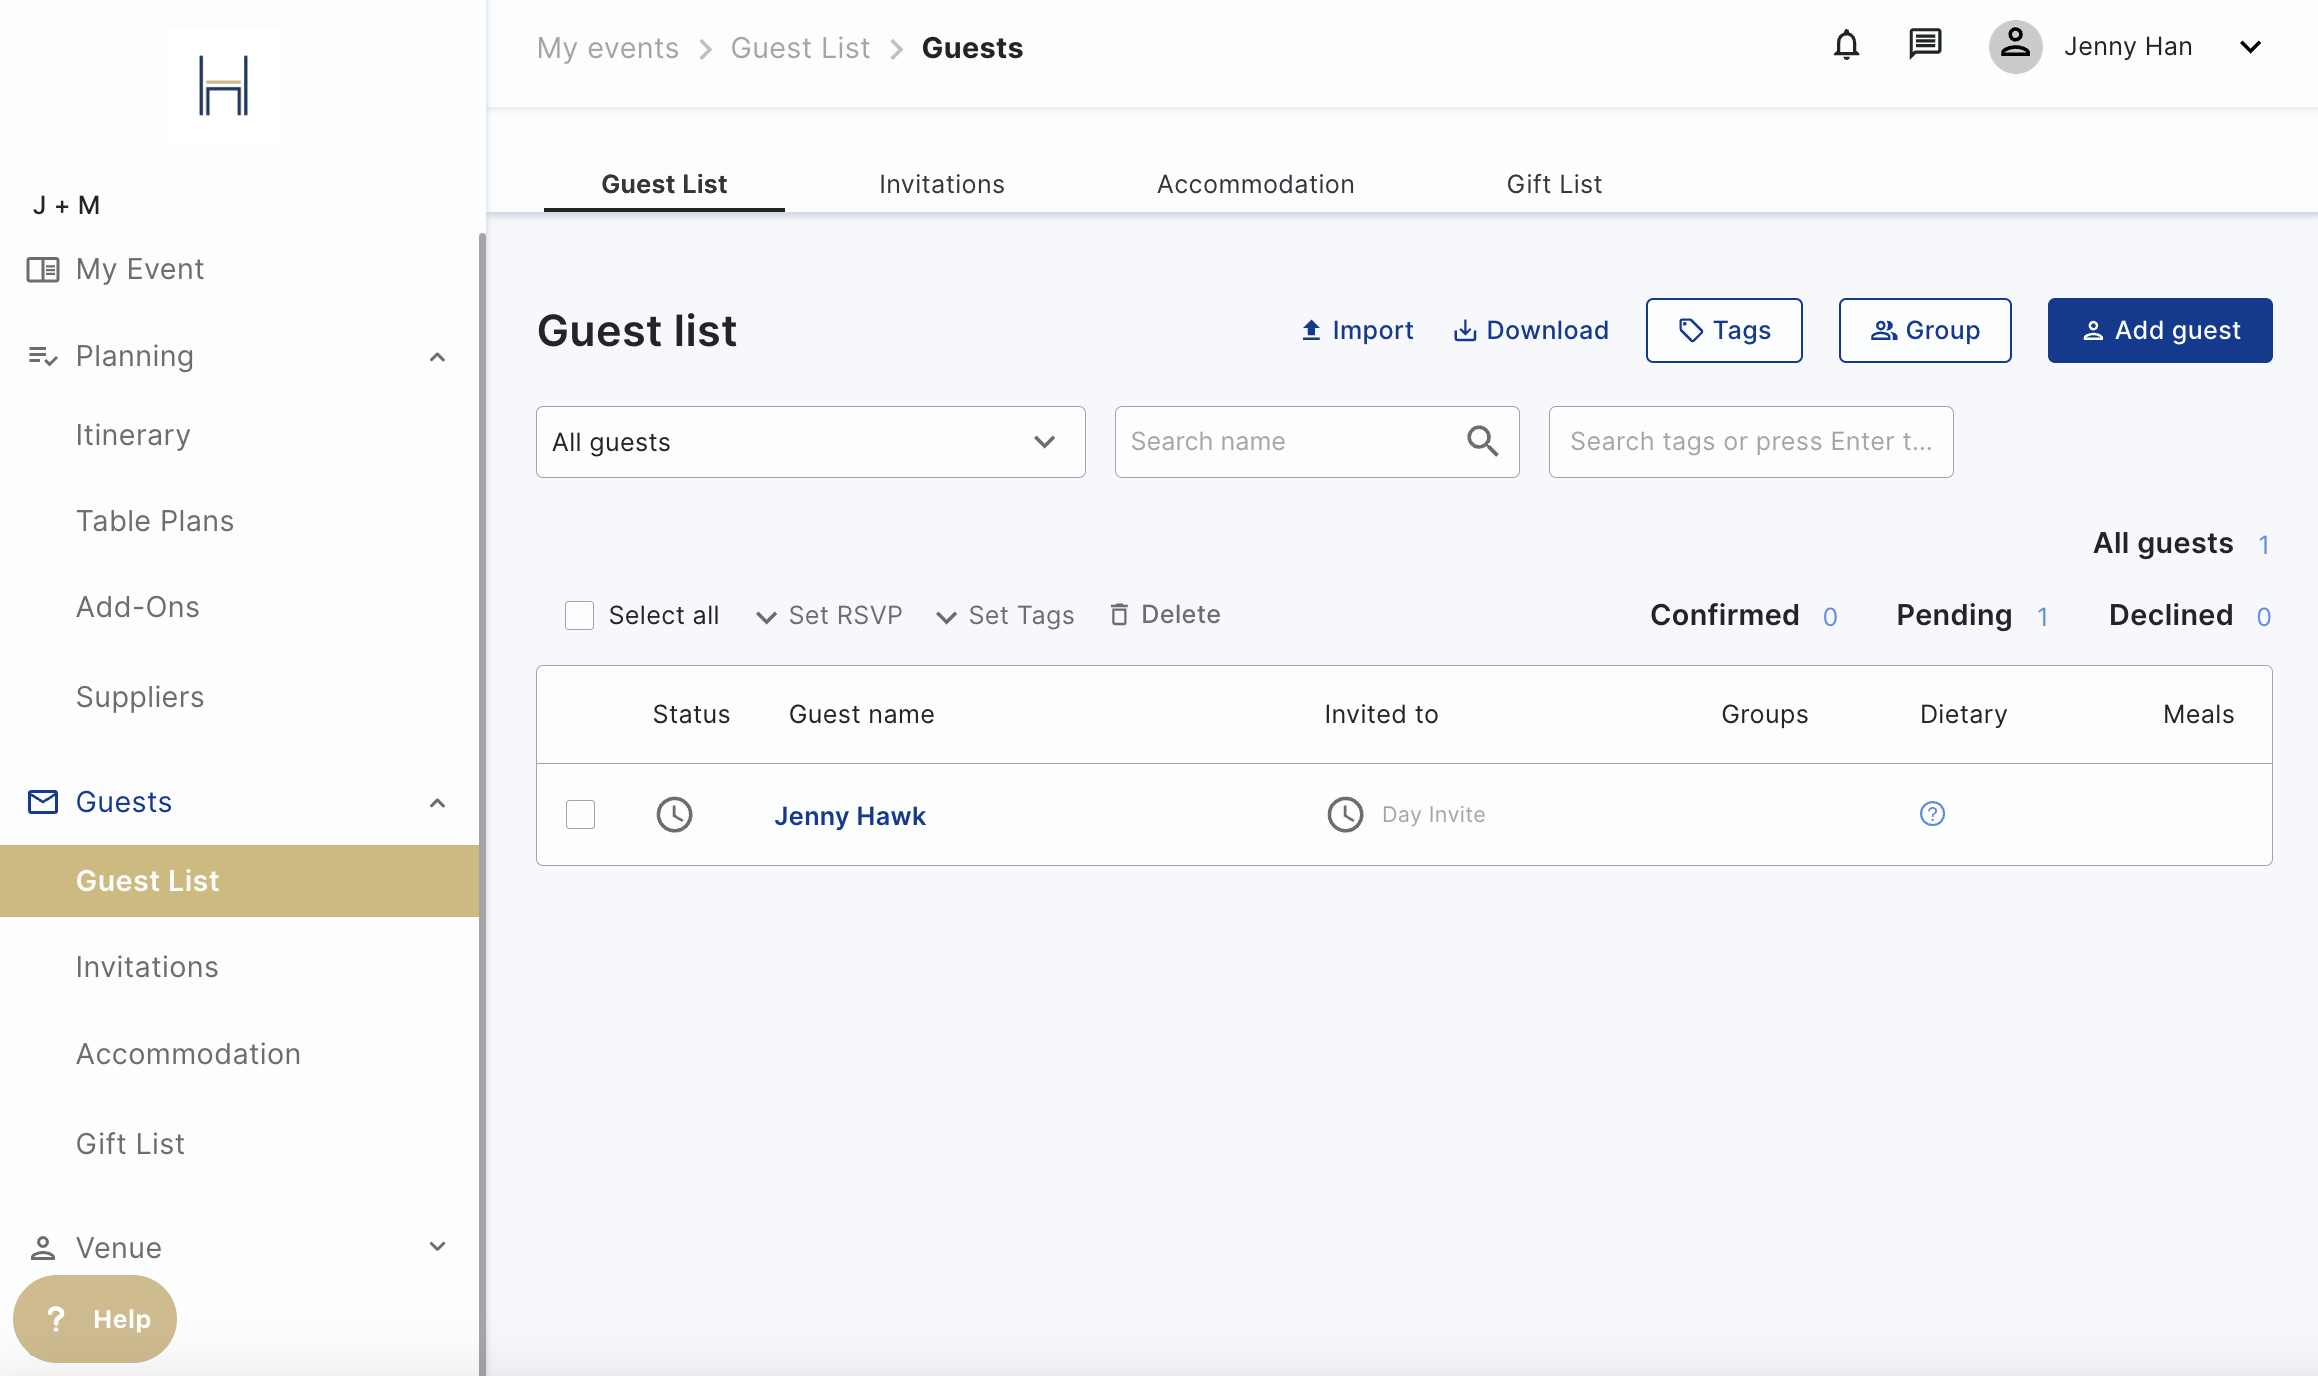Click the sidebar vertical scrollbar
This screenshot has width=2318, height=1376.
click(482, 800)
